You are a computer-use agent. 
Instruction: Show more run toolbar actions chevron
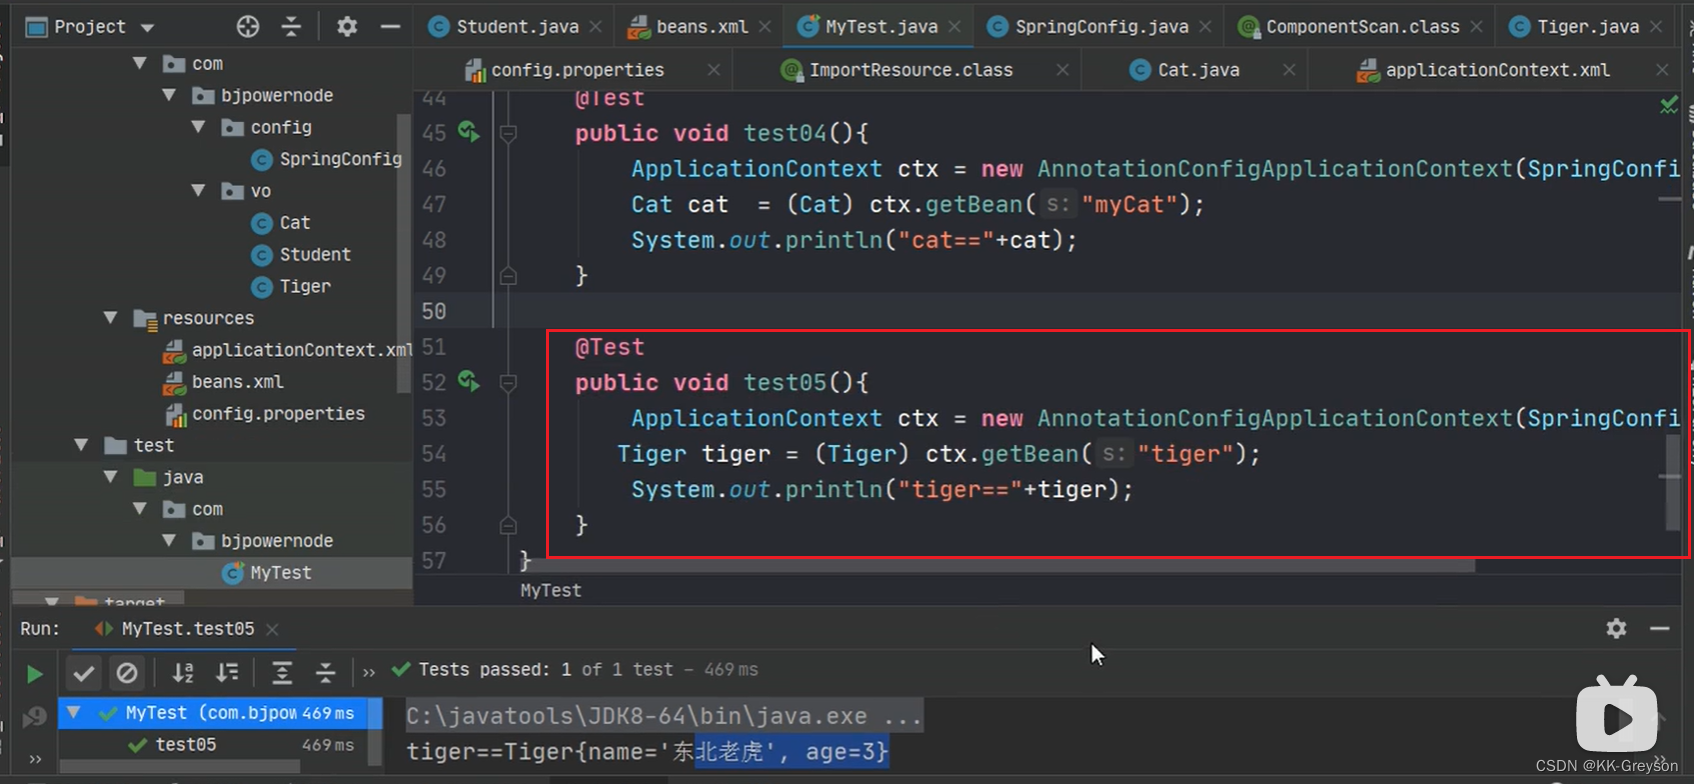[369, 673]
